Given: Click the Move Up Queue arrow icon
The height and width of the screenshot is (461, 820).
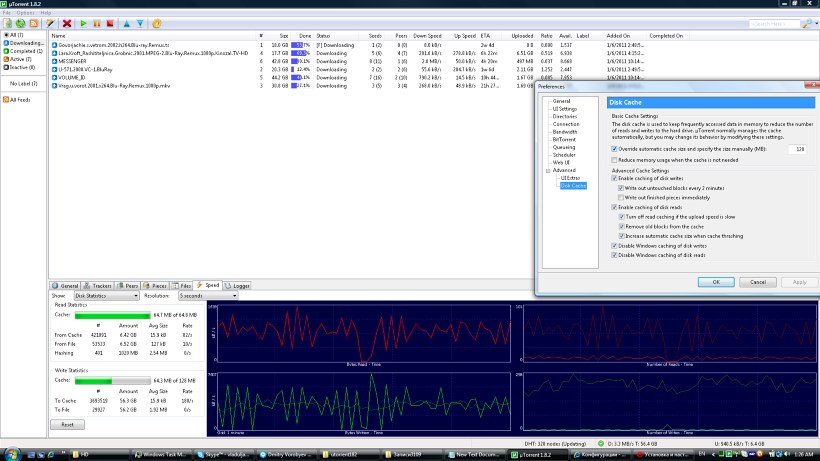Looking at the screenshot, I should pos(126,22).
